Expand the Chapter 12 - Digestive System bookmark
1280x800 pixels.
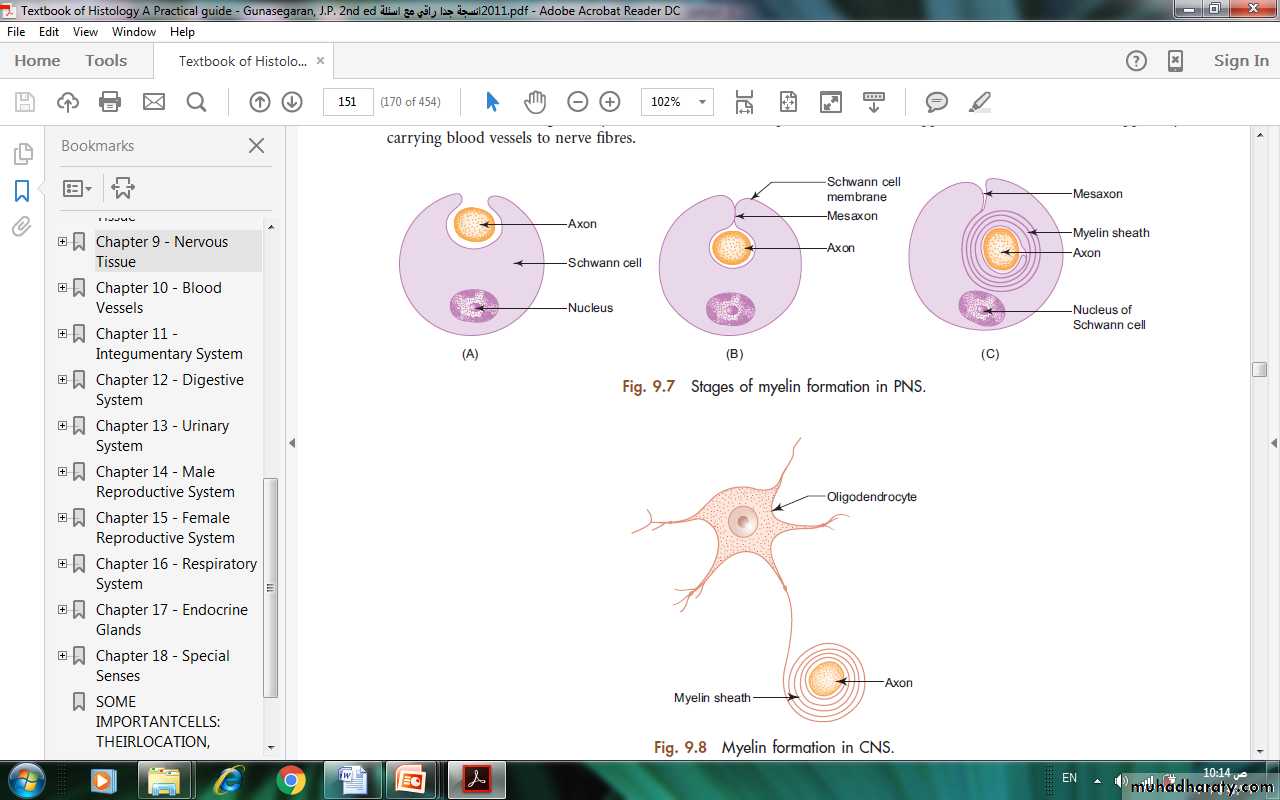tap(63, 380)
